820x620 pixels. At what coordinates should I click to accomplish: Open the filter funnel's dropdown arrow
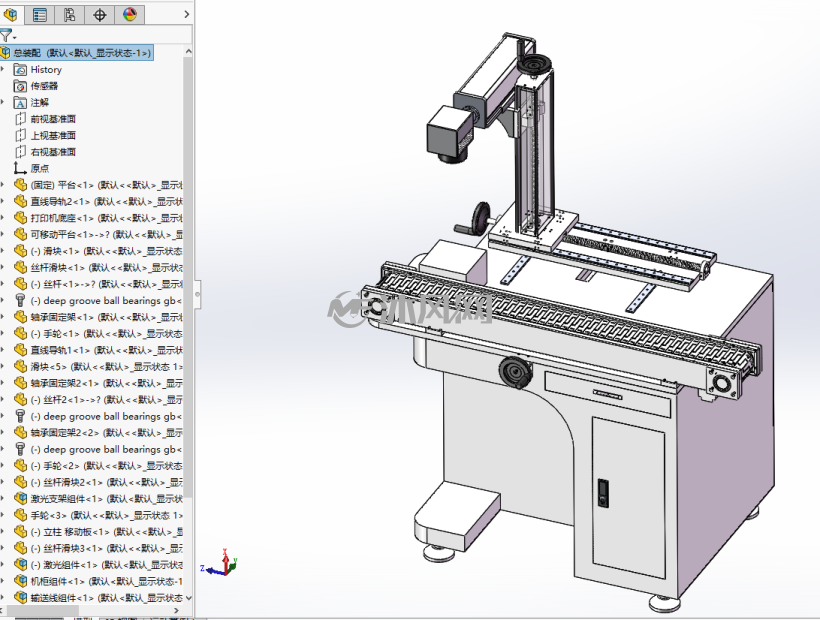tap(15, 38)
